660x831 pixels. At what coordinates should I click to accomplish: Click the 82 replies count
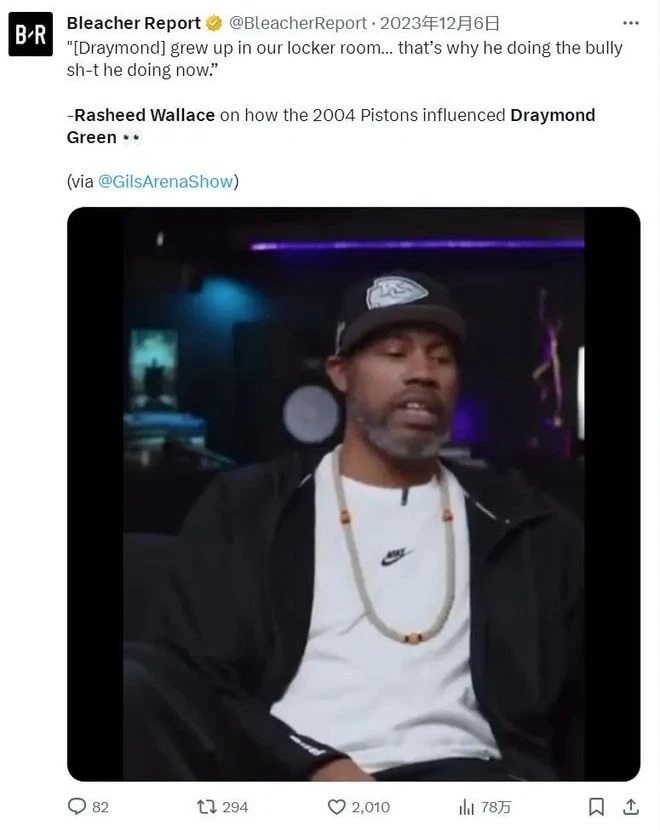tap(100, 807)
